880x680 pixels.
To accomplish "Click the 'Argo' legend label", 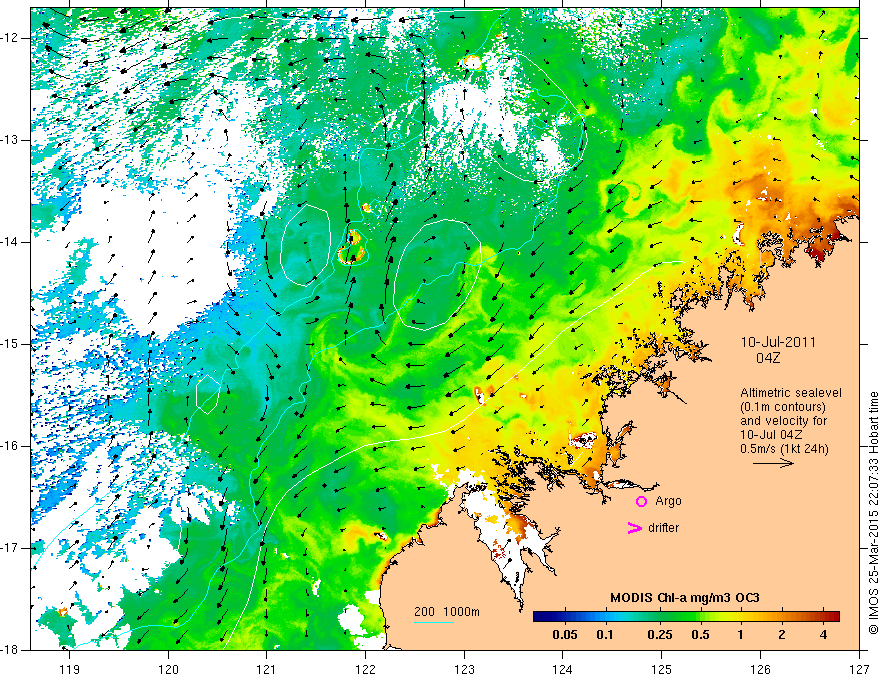I will 668,501.
